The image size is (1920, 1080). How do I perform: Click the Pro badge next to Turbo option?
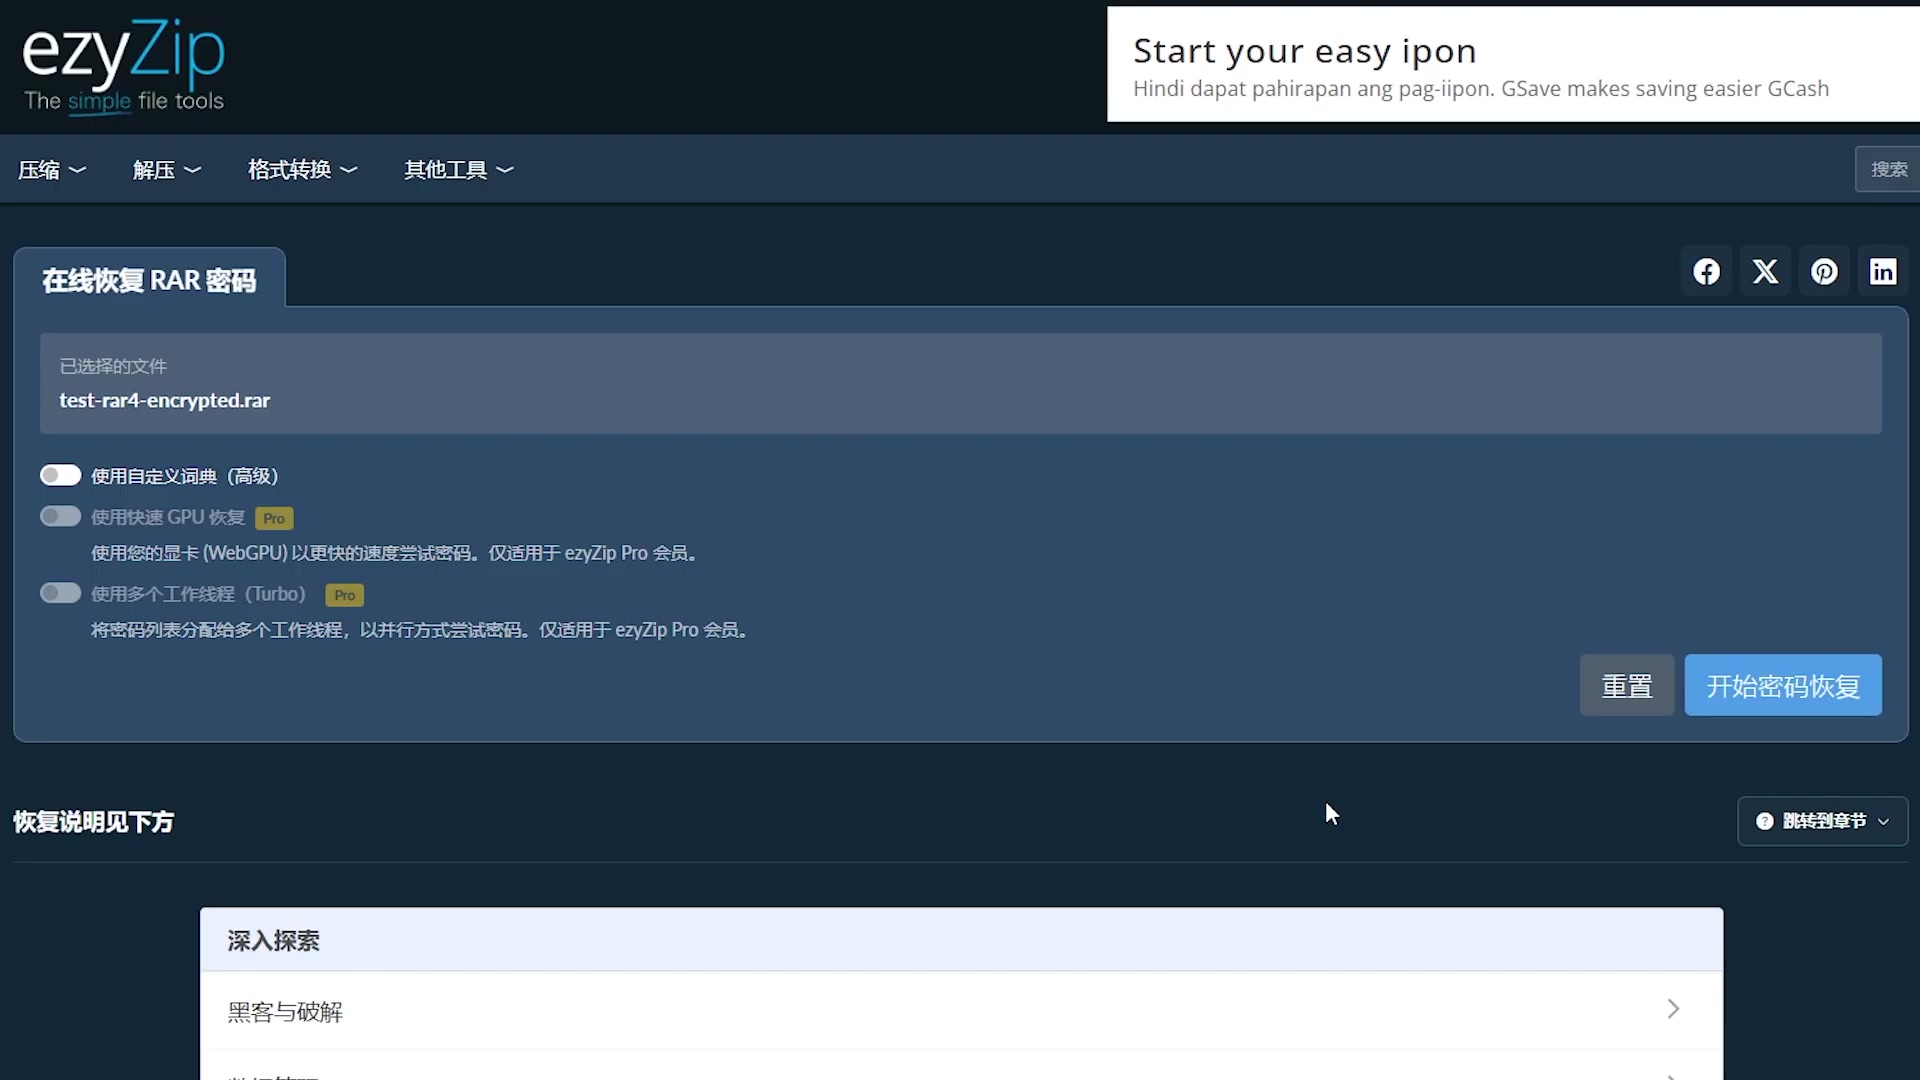point(344,595)
